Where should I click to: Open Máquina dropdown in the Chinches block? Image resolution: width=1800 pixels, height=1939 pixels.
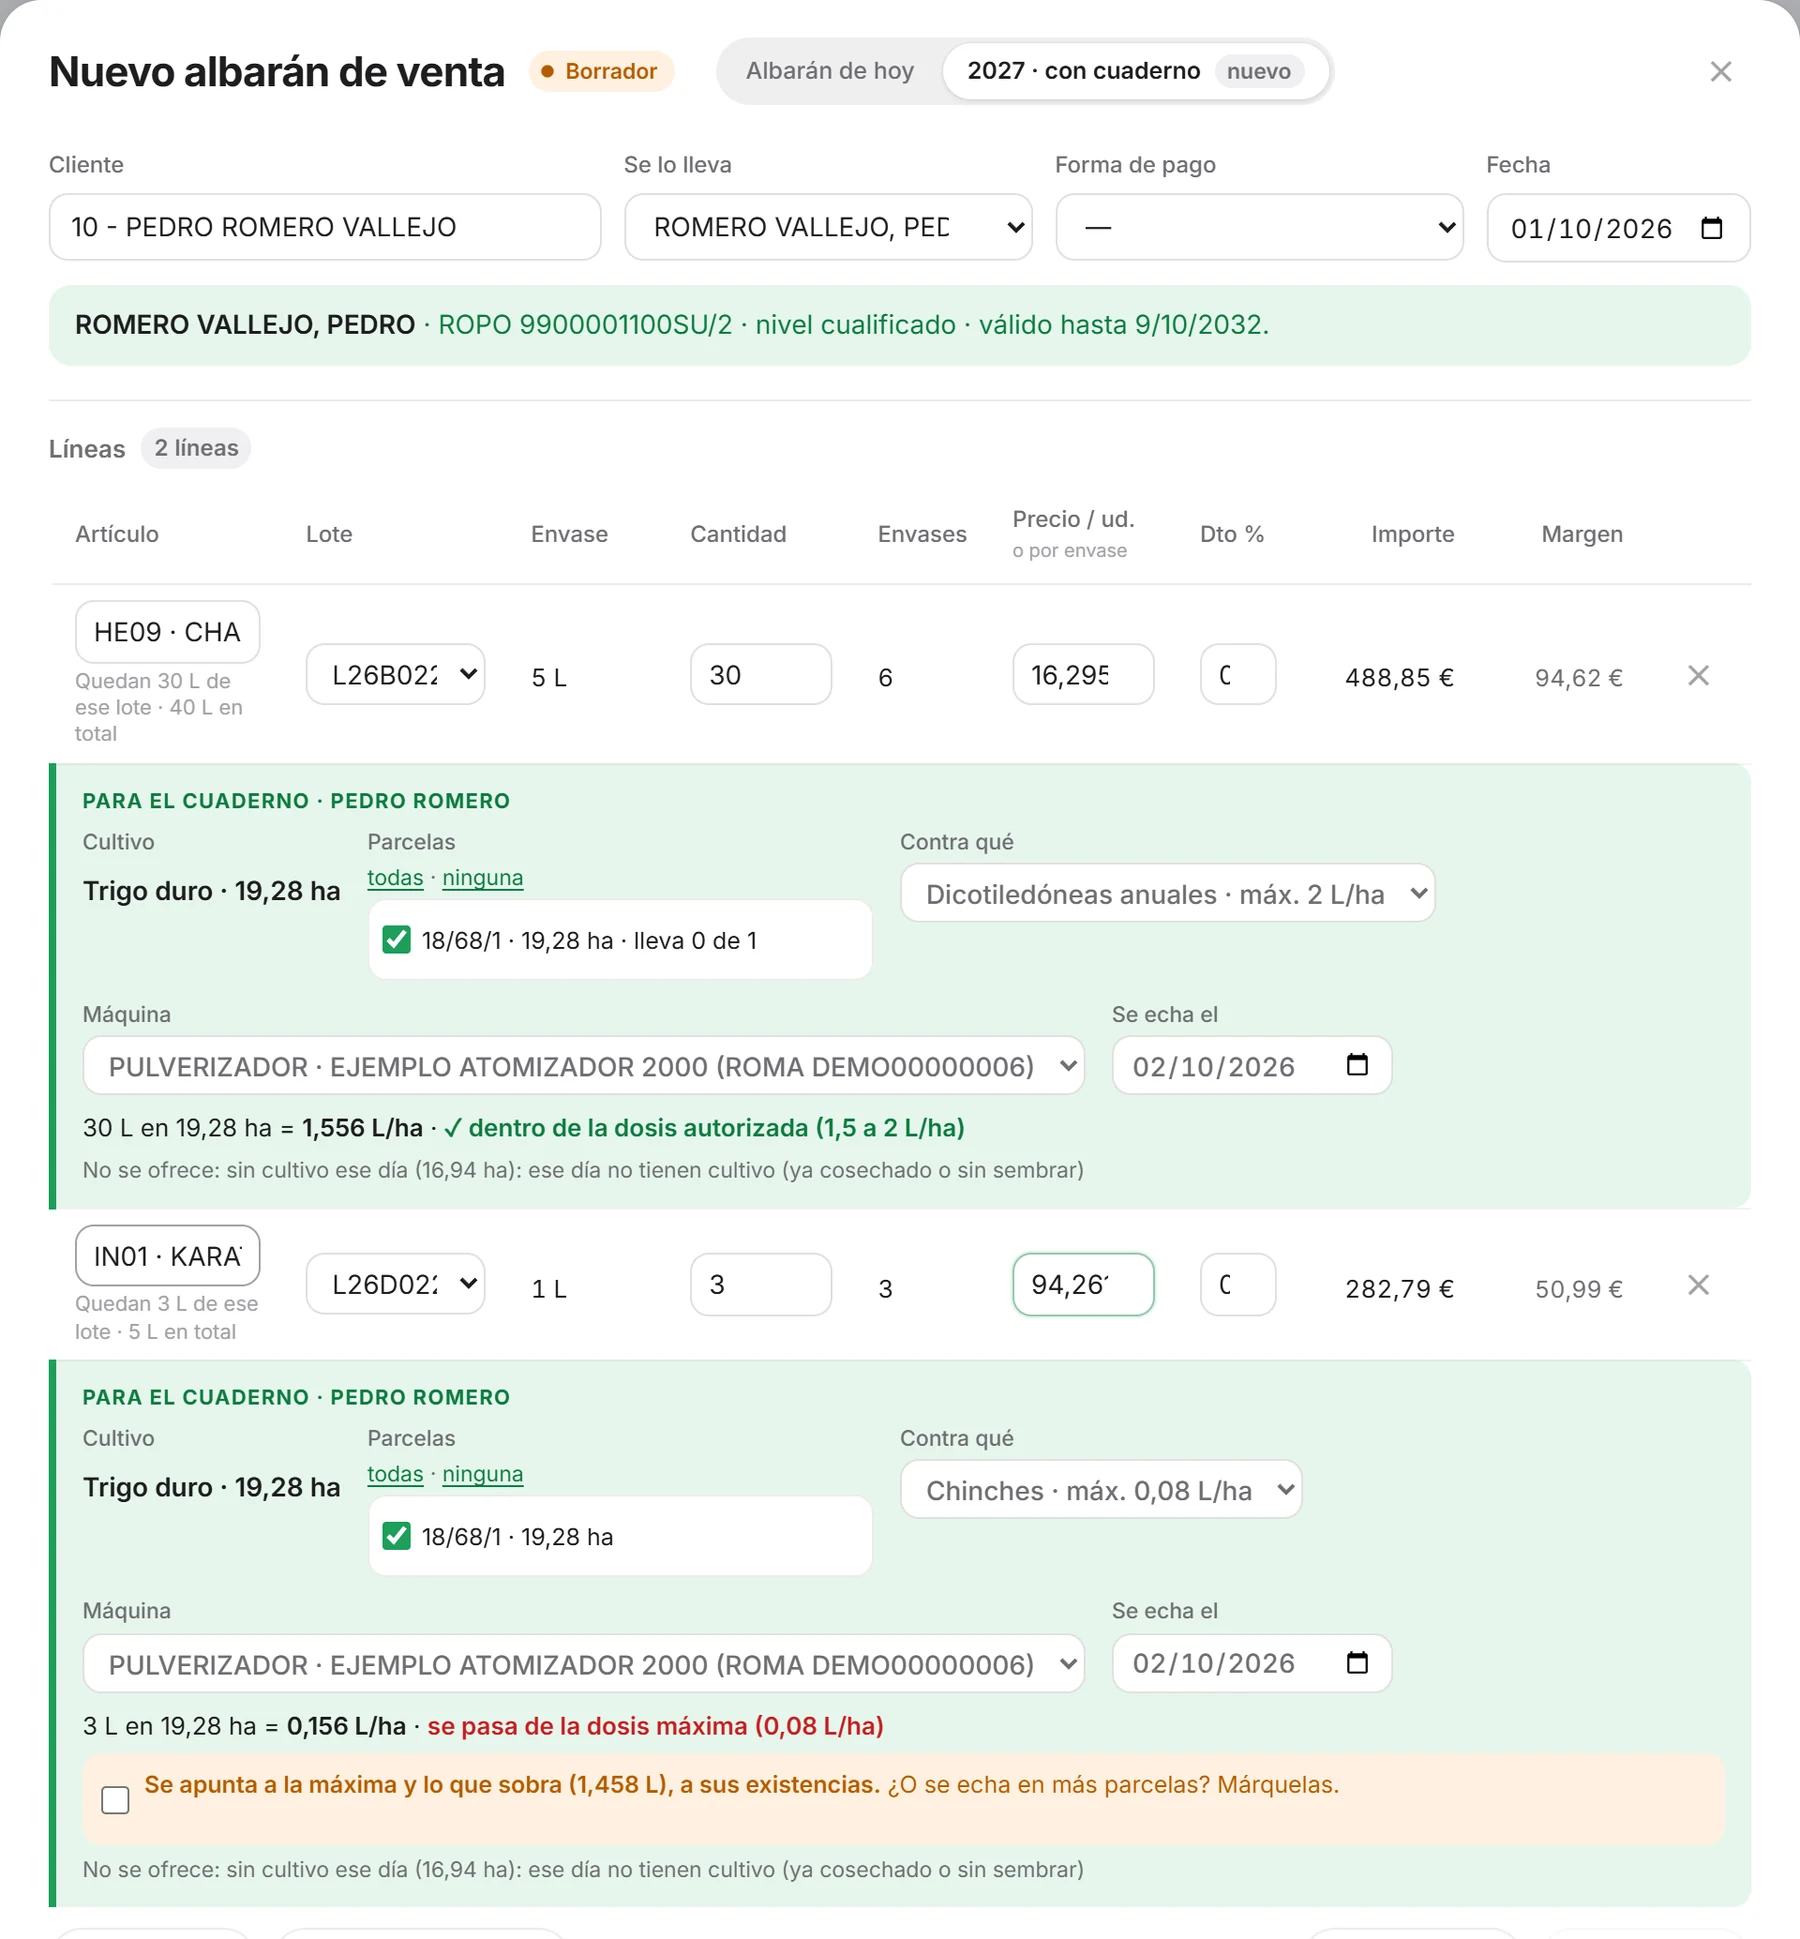[x=584, y=1664]
